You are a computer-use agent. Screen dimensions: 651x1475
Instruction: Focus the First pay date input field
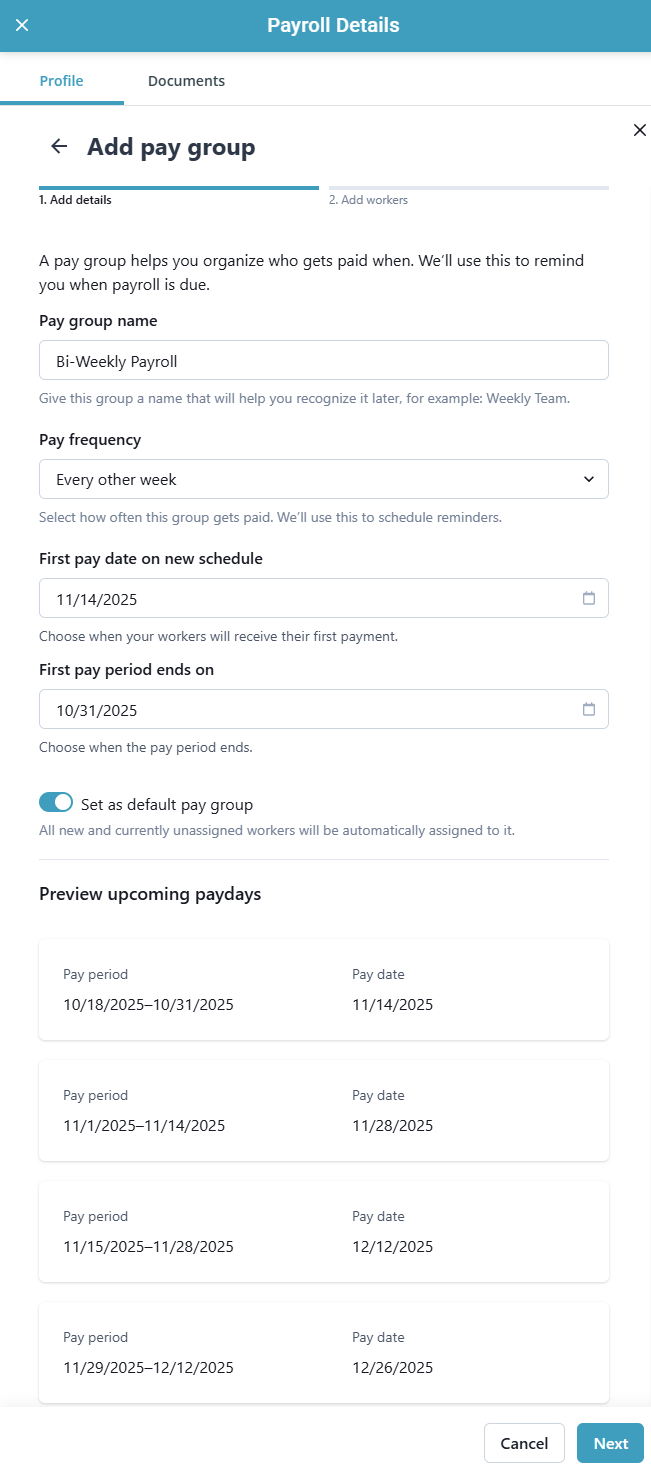(300, 598)
